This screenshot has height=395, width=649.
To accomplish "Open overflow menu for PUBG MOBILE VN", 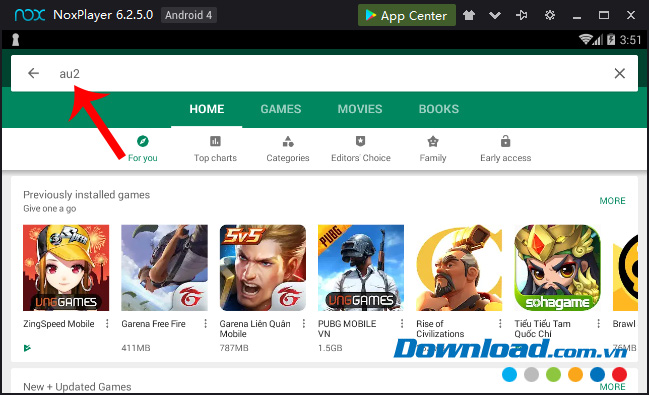I will tap(402, 323).
